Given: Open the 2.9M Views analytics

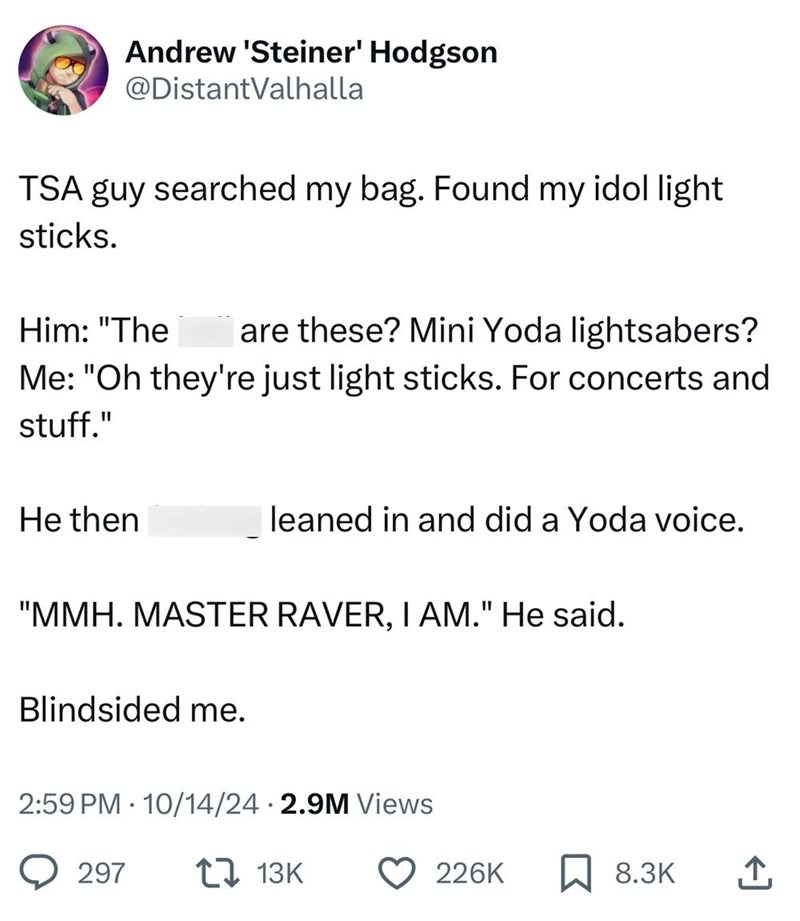Looking at the screenshot, I should [354, 802].
